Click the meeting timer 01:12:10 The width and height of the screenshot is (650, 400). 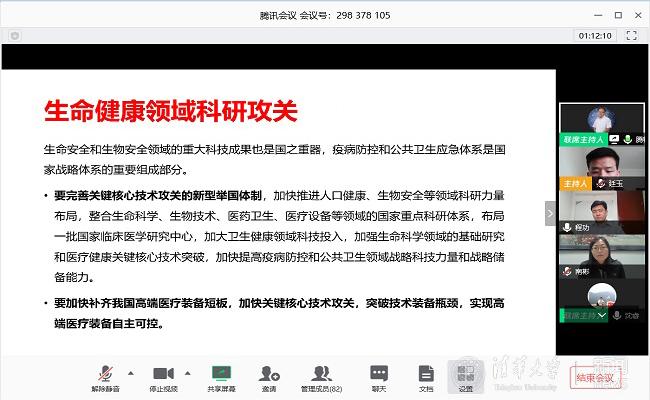pyautogui.click(x=594, y=35)
